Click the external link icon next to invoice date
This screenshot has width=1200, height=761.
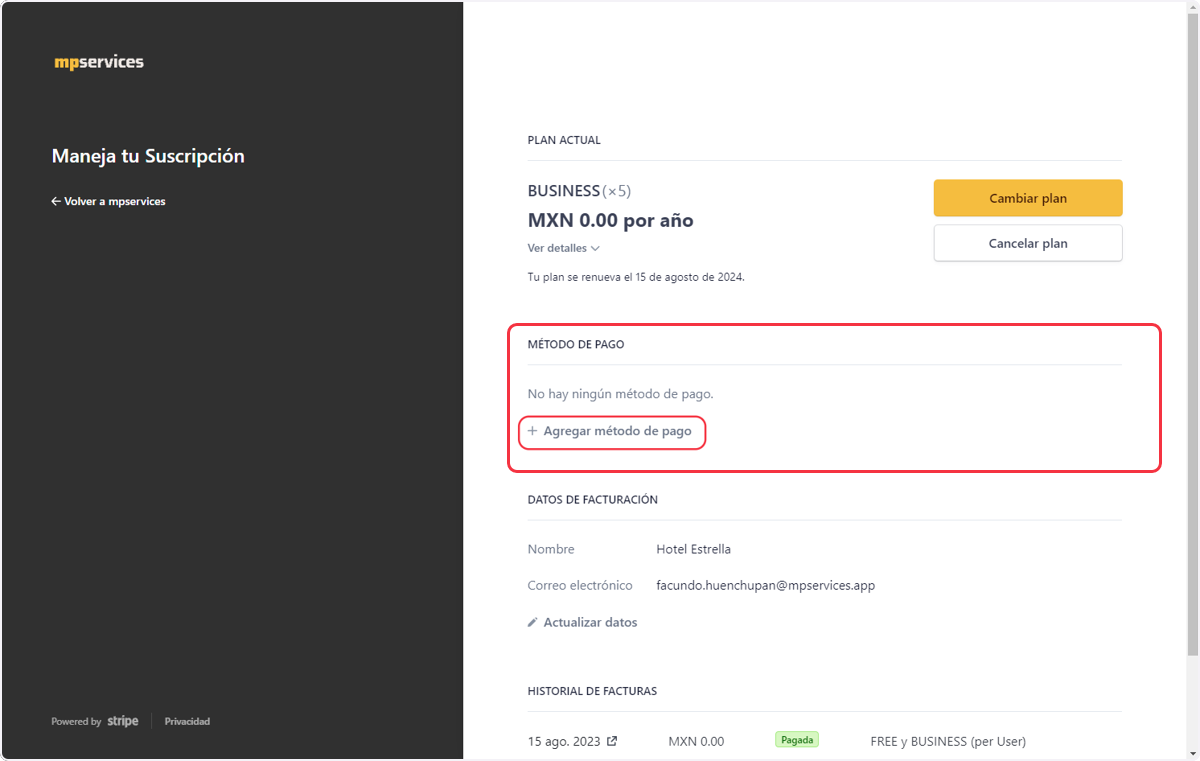[x=612, y=741]
